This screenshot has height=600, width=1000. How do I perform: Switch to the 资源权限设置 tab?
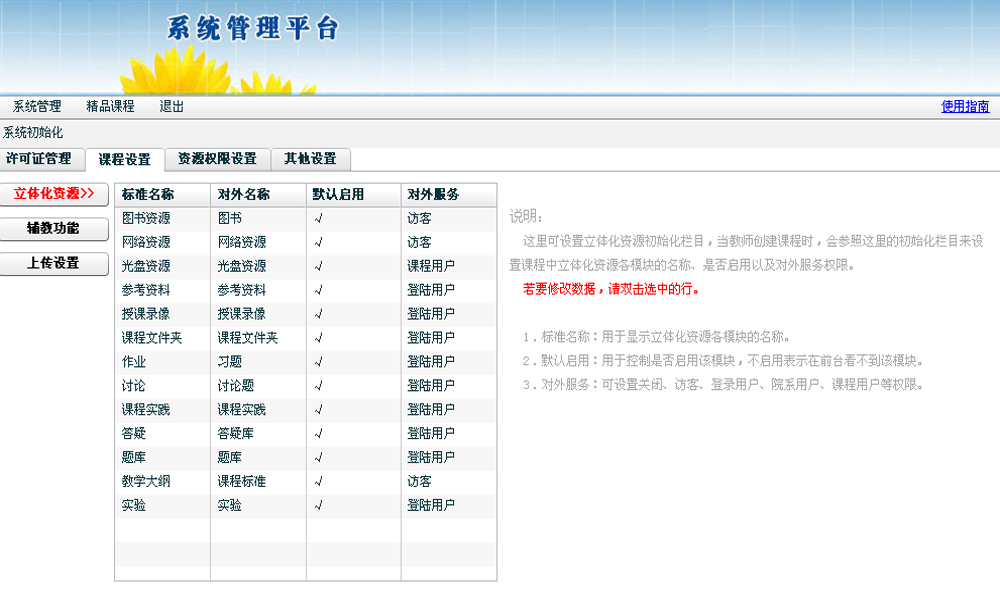(x=217, y=159)
